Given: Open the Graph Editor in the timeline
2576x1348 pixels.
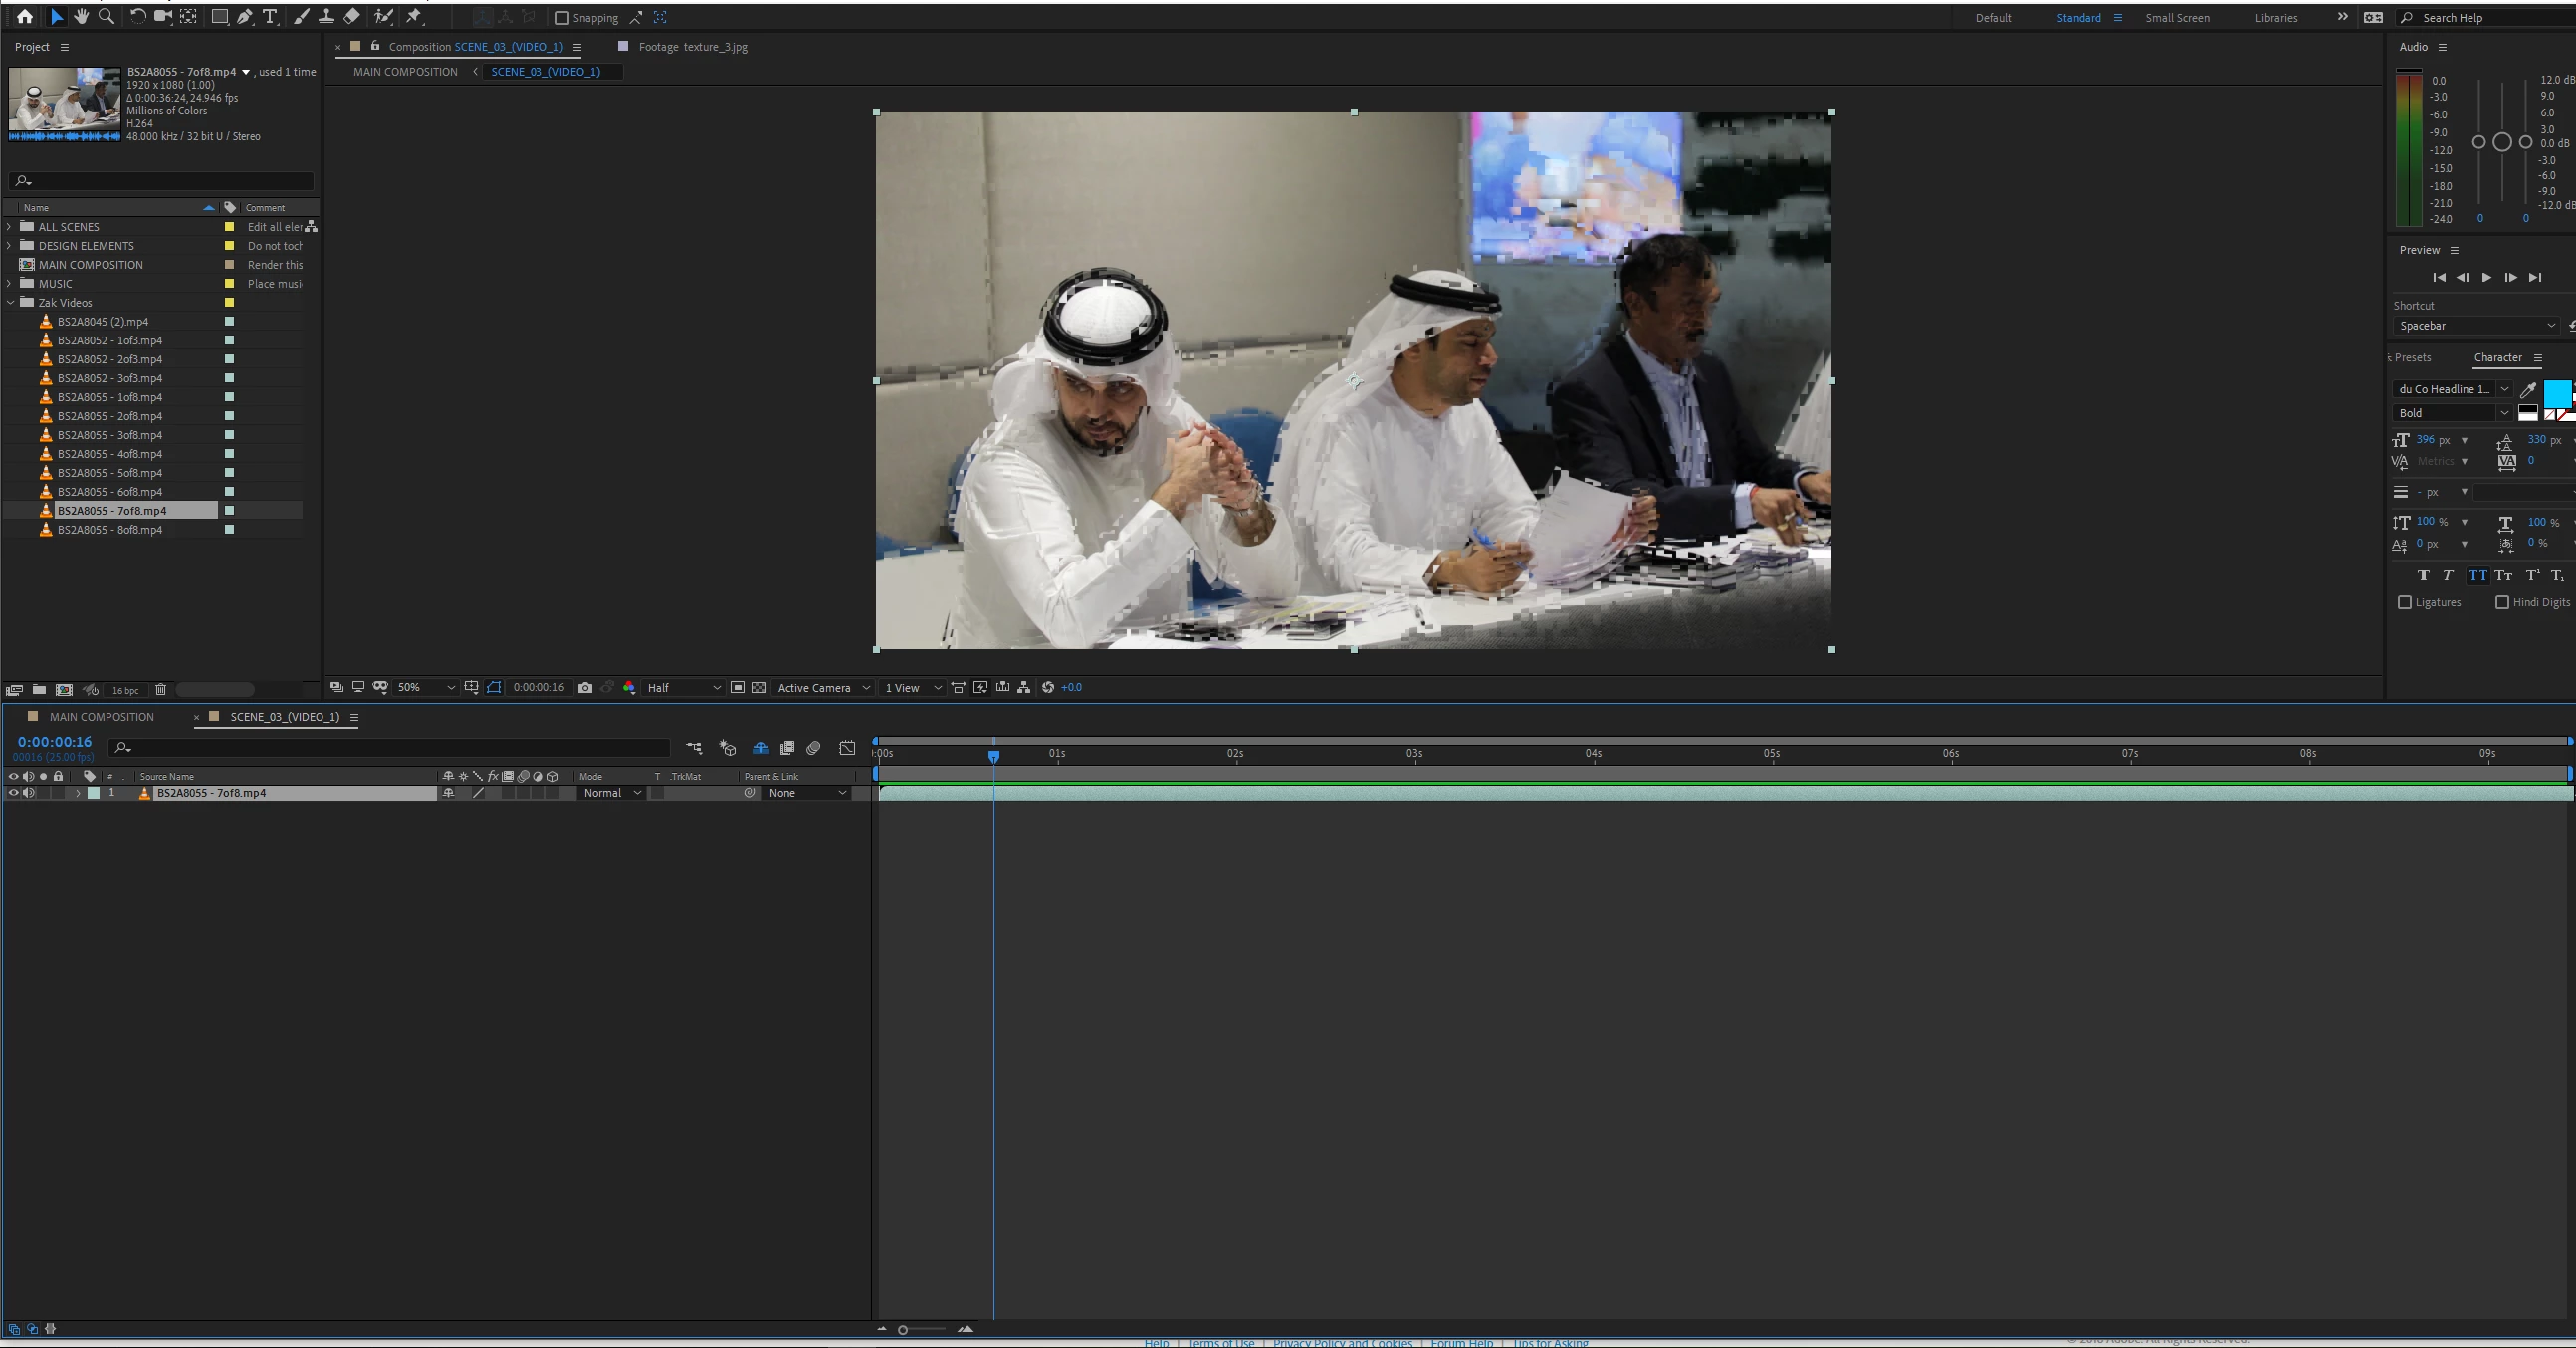Looking at the screenshot, I should (847, 747).
